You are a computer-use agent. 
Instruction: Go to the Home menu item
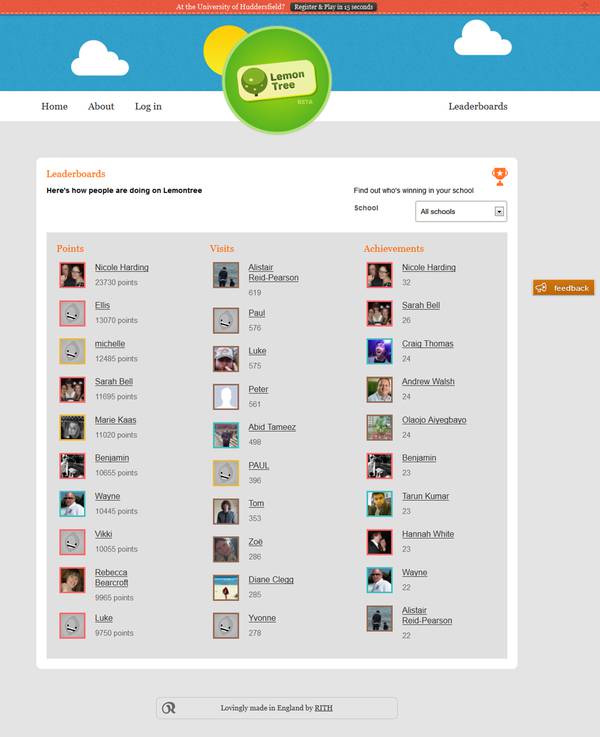(x=55, y=106)
